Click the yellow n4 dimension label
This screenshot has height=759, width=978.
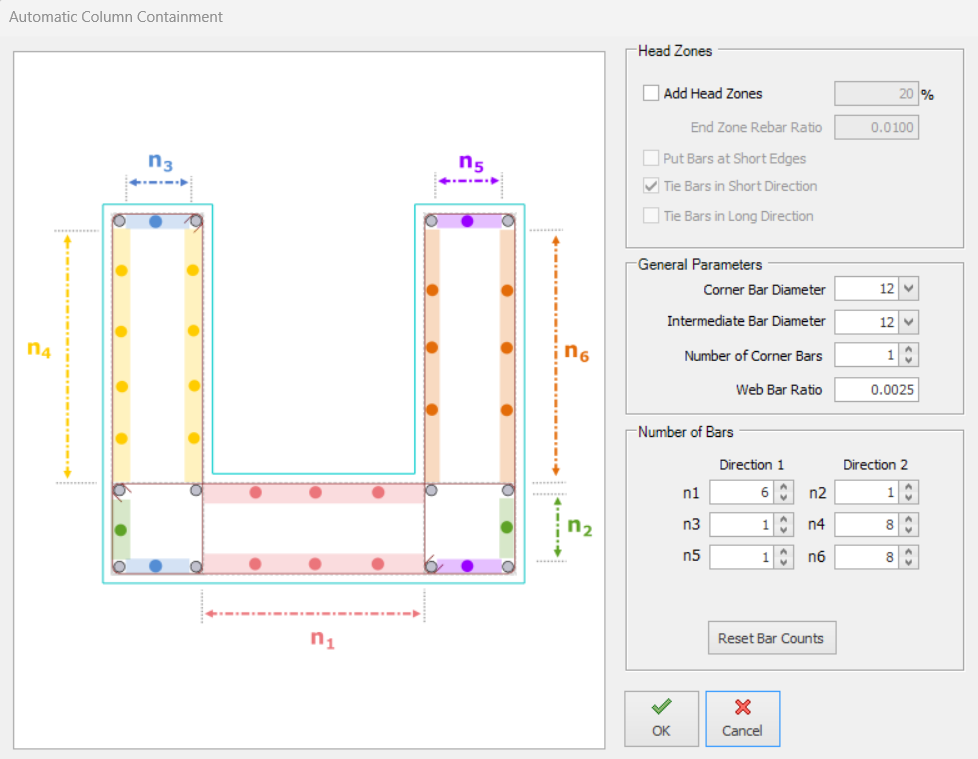pos(39,349)
